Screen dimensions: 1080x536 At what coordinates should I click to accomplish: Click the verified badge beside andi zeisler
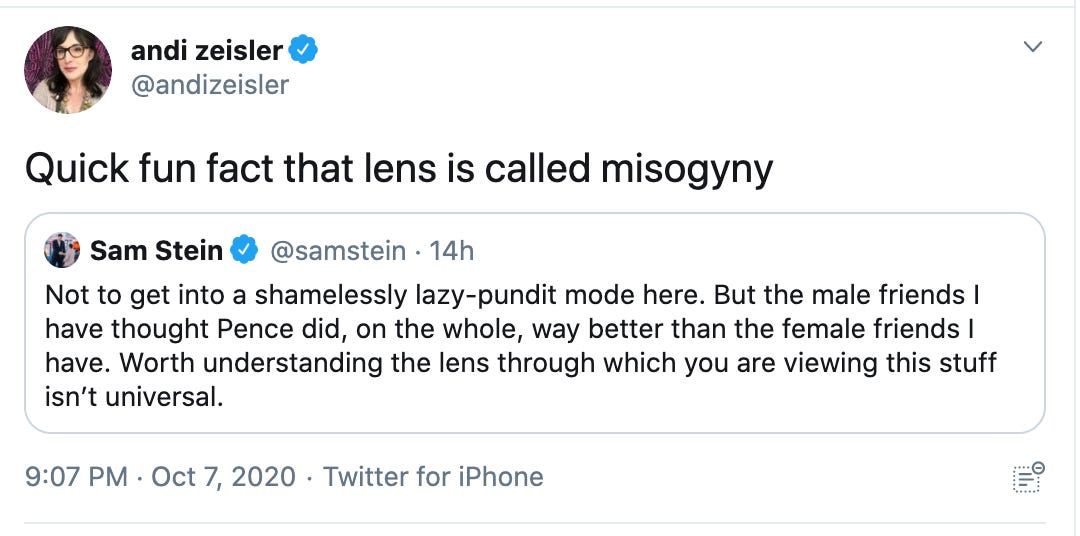(304, 49)
